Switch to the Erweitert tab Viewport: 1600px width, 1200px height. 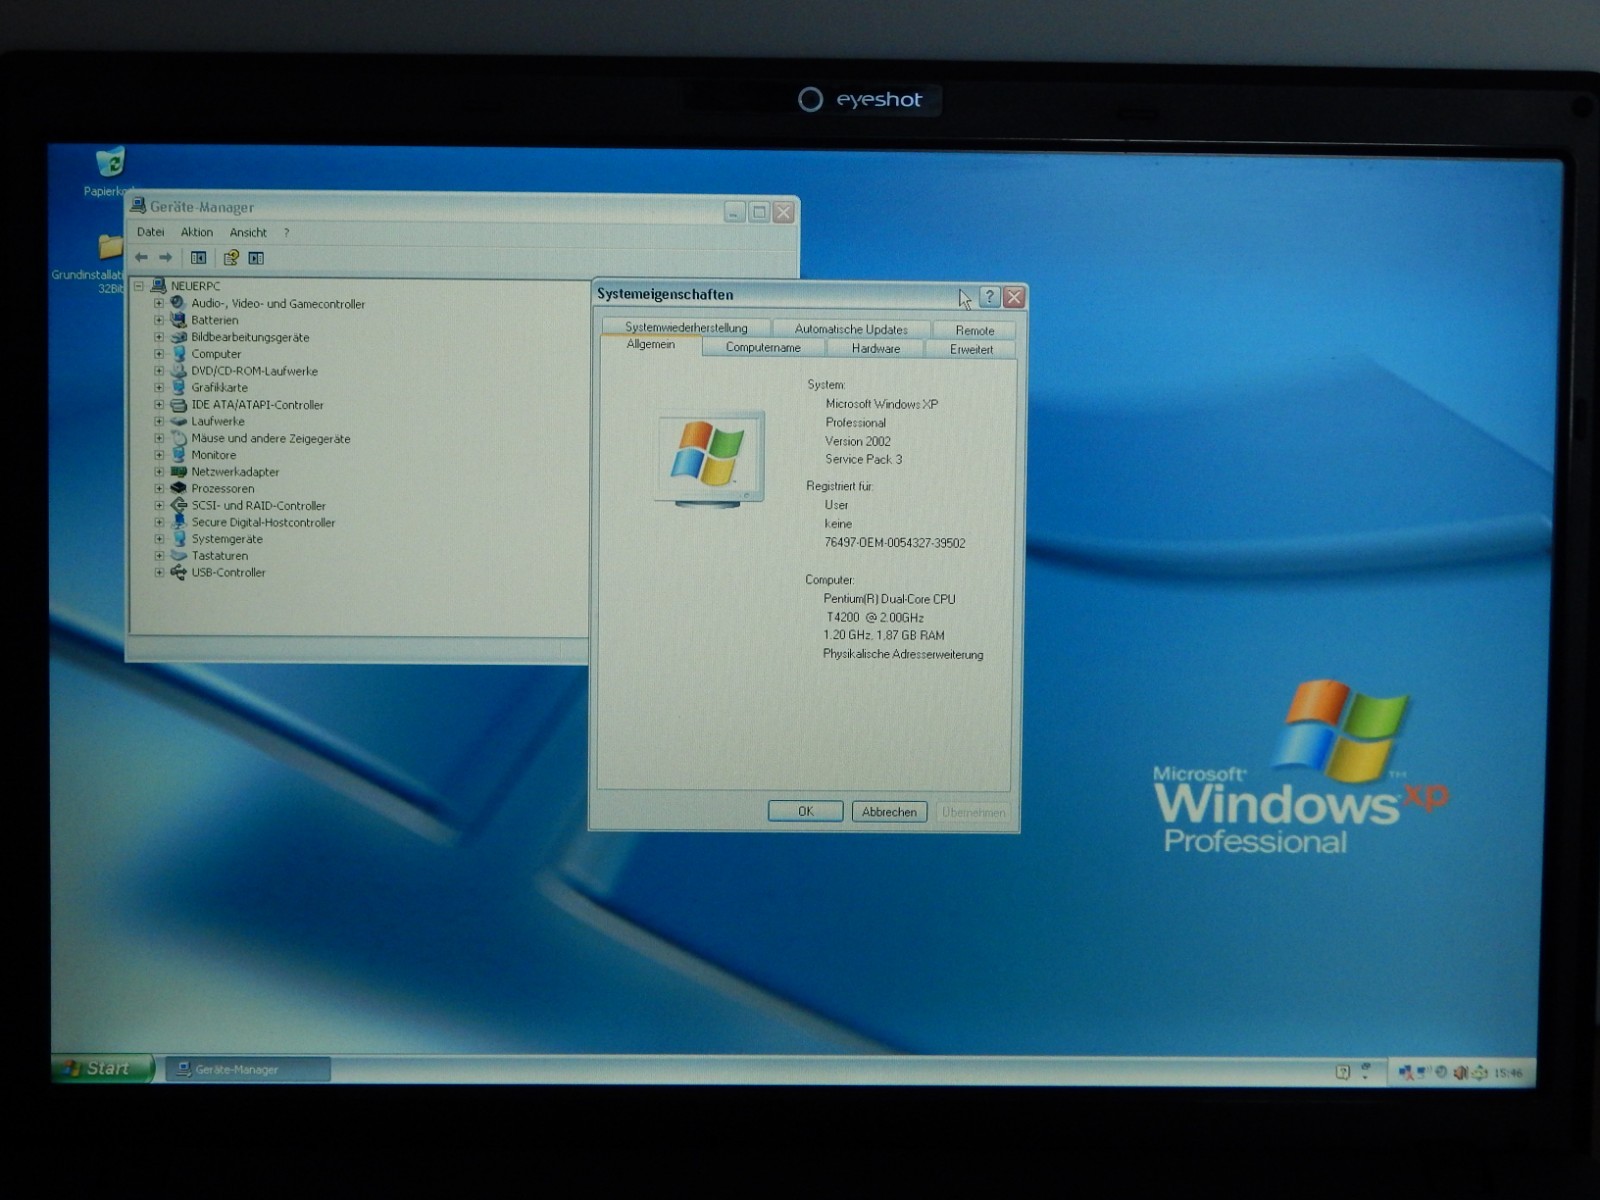[x=971, y=349]
